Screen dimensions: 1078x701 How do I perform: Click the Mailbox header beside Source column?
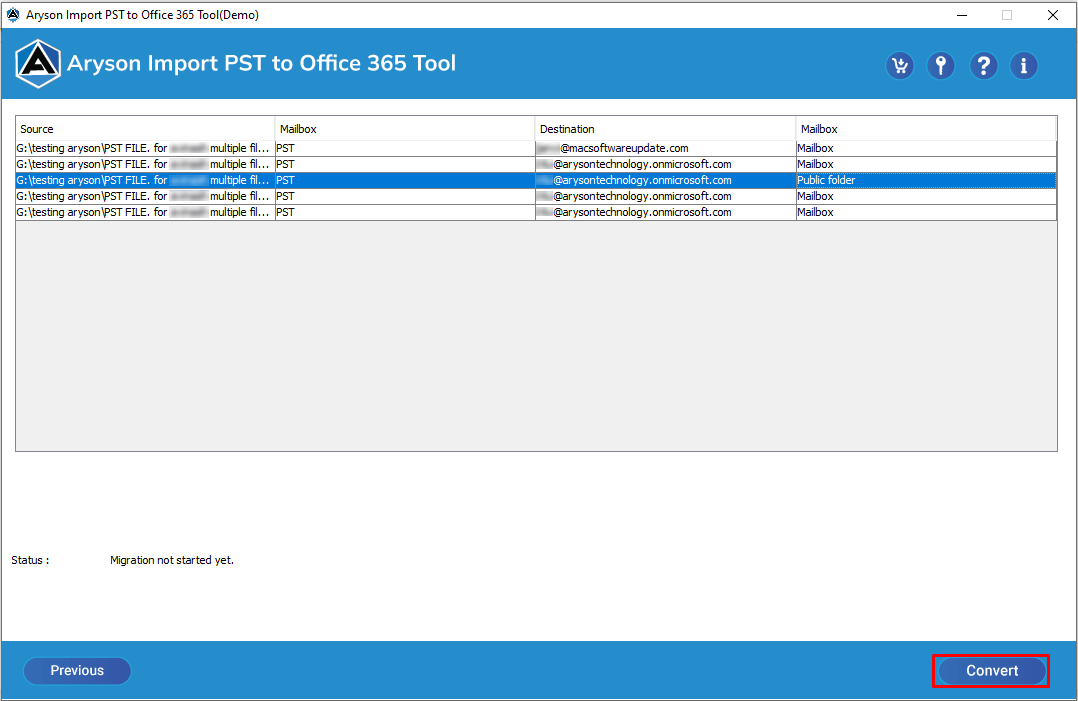tap(405, 129)
